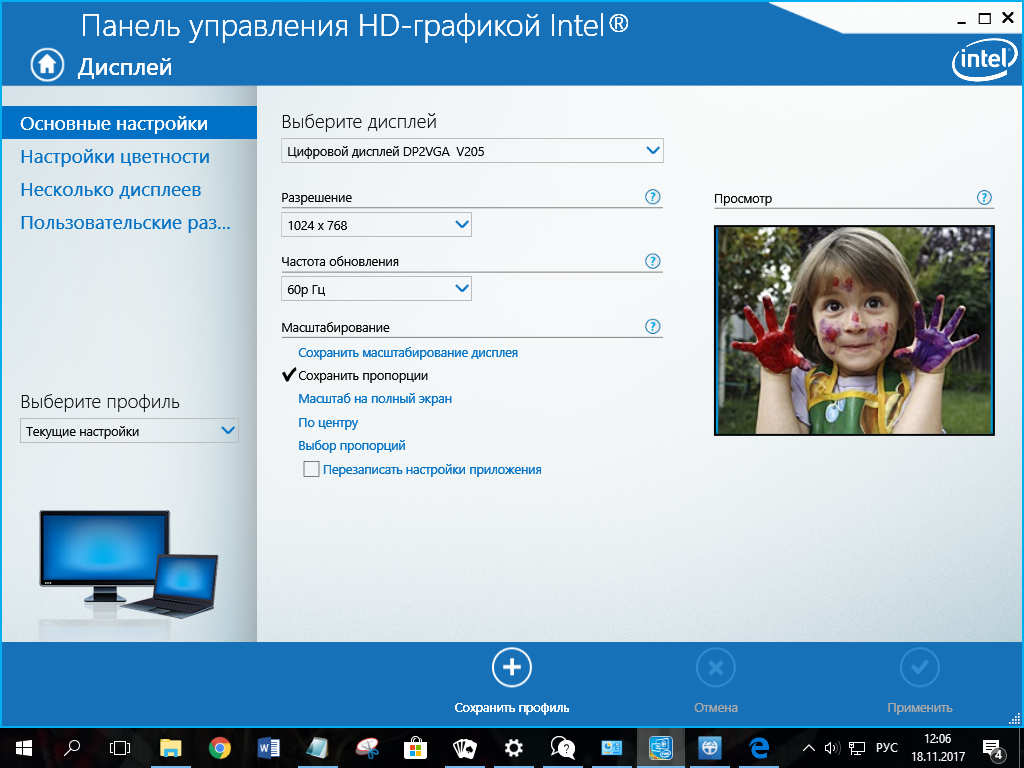Viewport: 1024px width, 768px height.
Task: Open the steering wheel app on taskbar
Action: tap(709, 748)
